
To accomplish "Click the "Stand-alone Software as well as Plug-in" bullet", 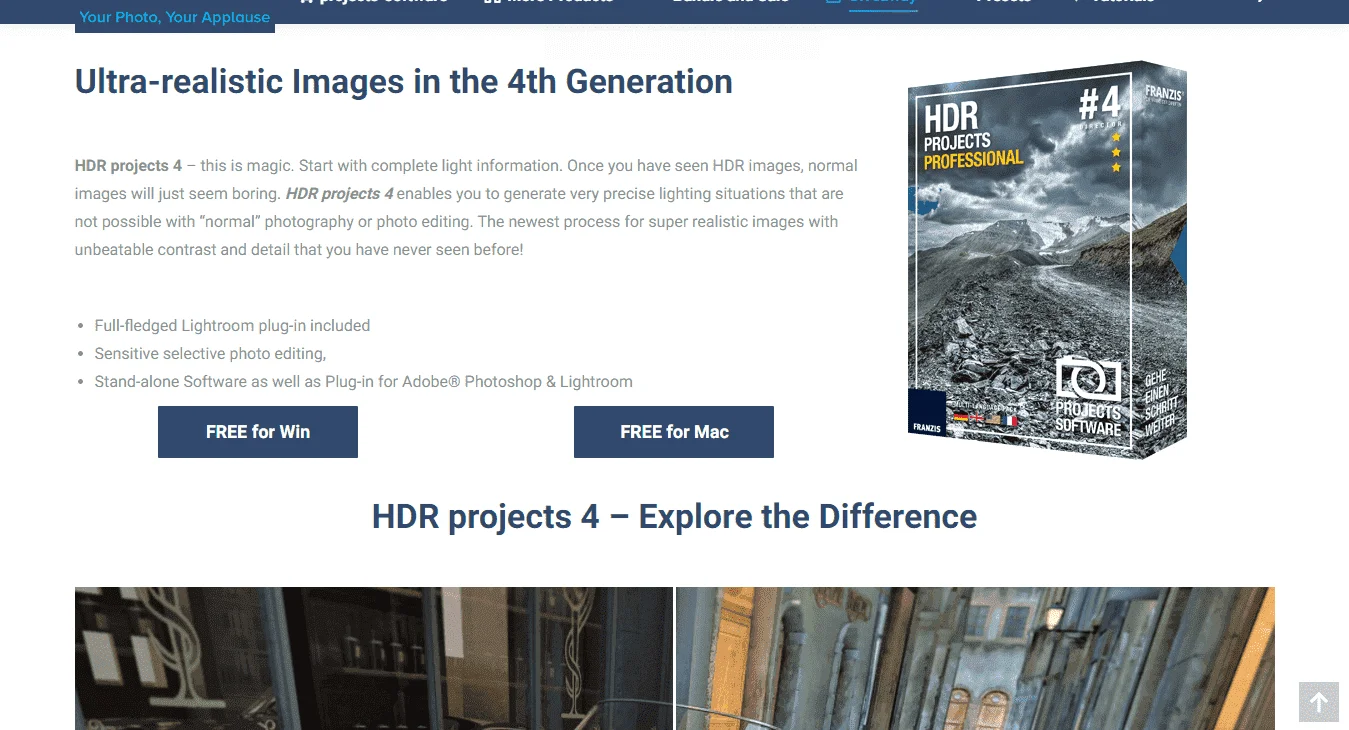I will [x=363, y=381].
